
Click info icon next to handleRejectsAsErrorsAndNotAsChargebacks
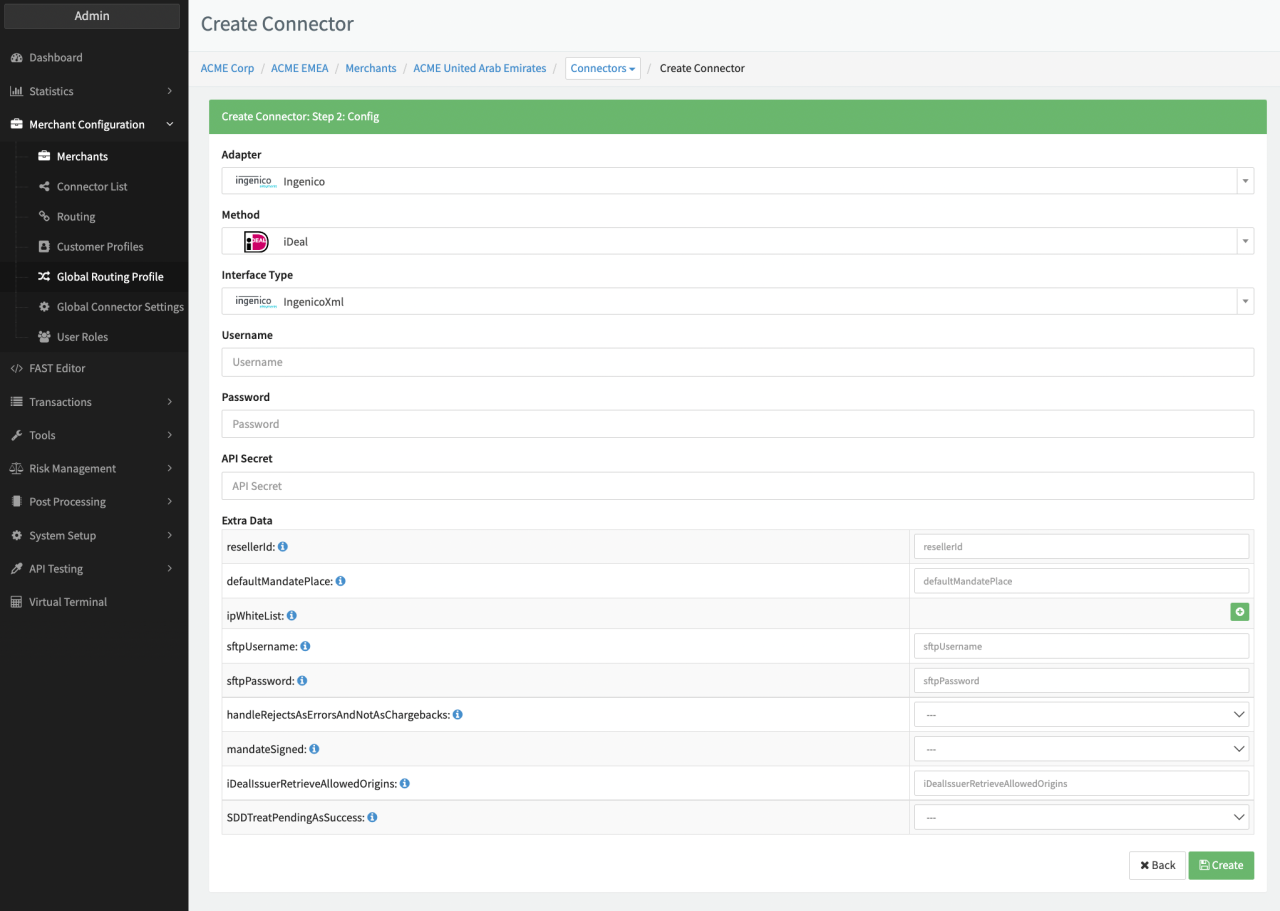[x=457, y=715]
